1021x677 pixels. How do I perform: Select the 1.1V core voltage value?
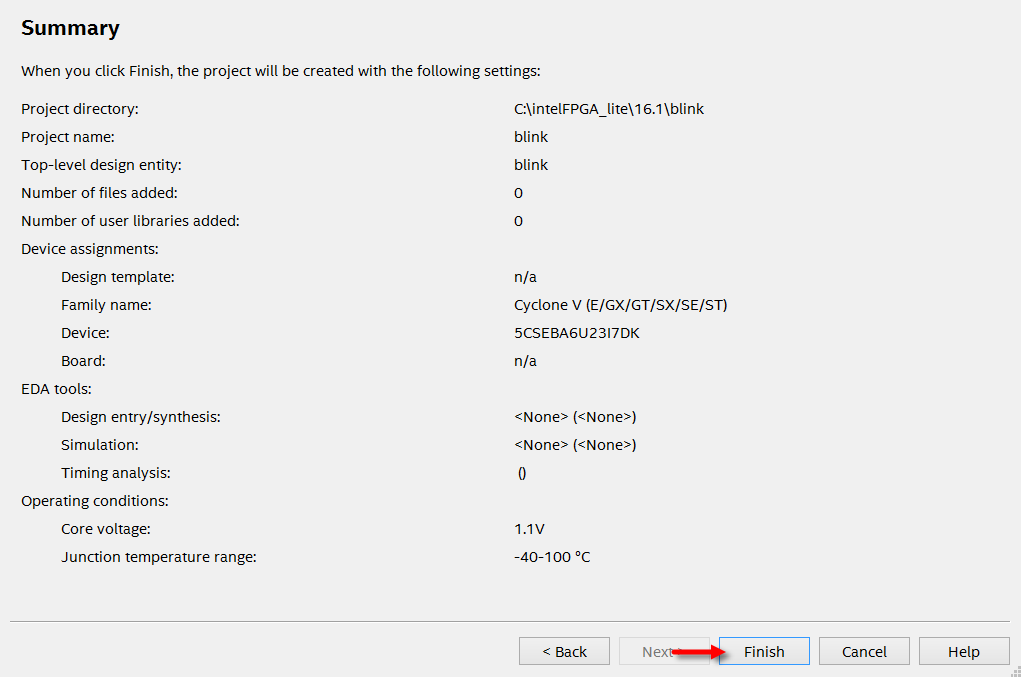[x=529, y=528]
